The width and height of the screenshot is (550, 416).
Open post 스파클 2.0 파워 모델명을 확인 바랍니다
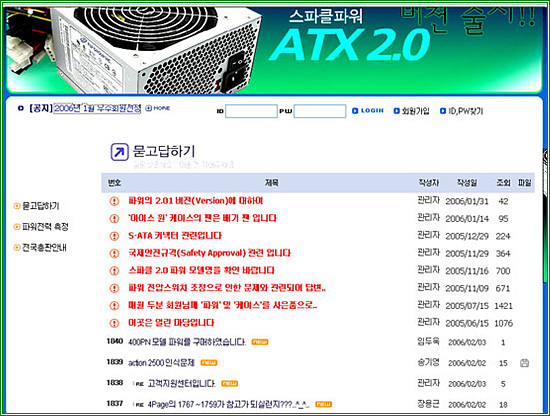pyautogui.click(x=201, y=270)
